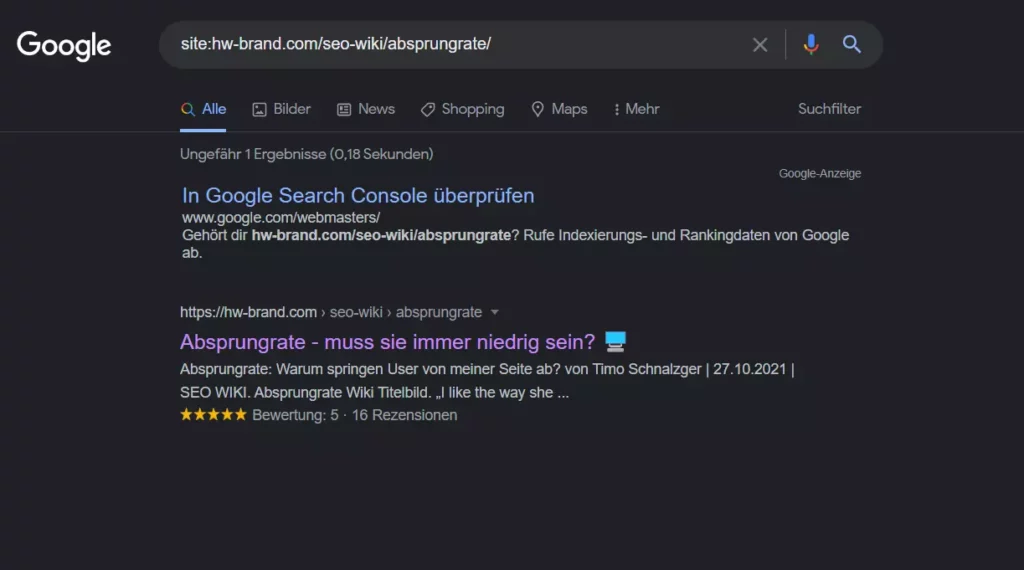Click the five-star rating stars
The height and width of the screenshot is (570, 1024).
[214, 415]
